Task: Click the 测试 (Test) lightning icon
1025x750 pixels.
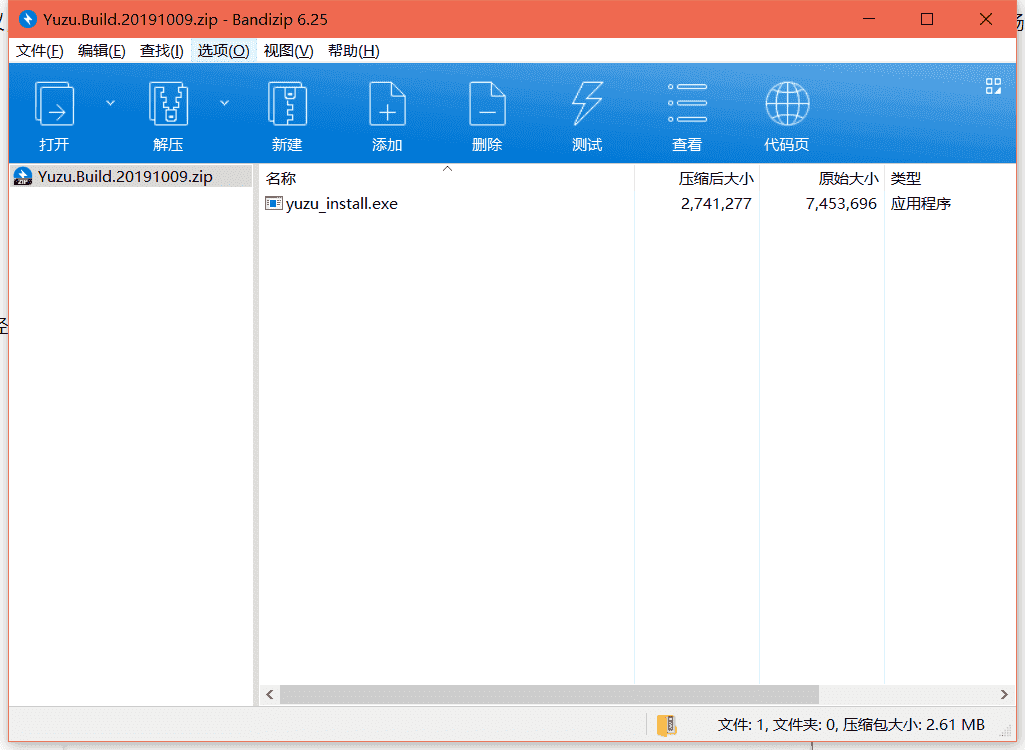Action: pos(587,104)
